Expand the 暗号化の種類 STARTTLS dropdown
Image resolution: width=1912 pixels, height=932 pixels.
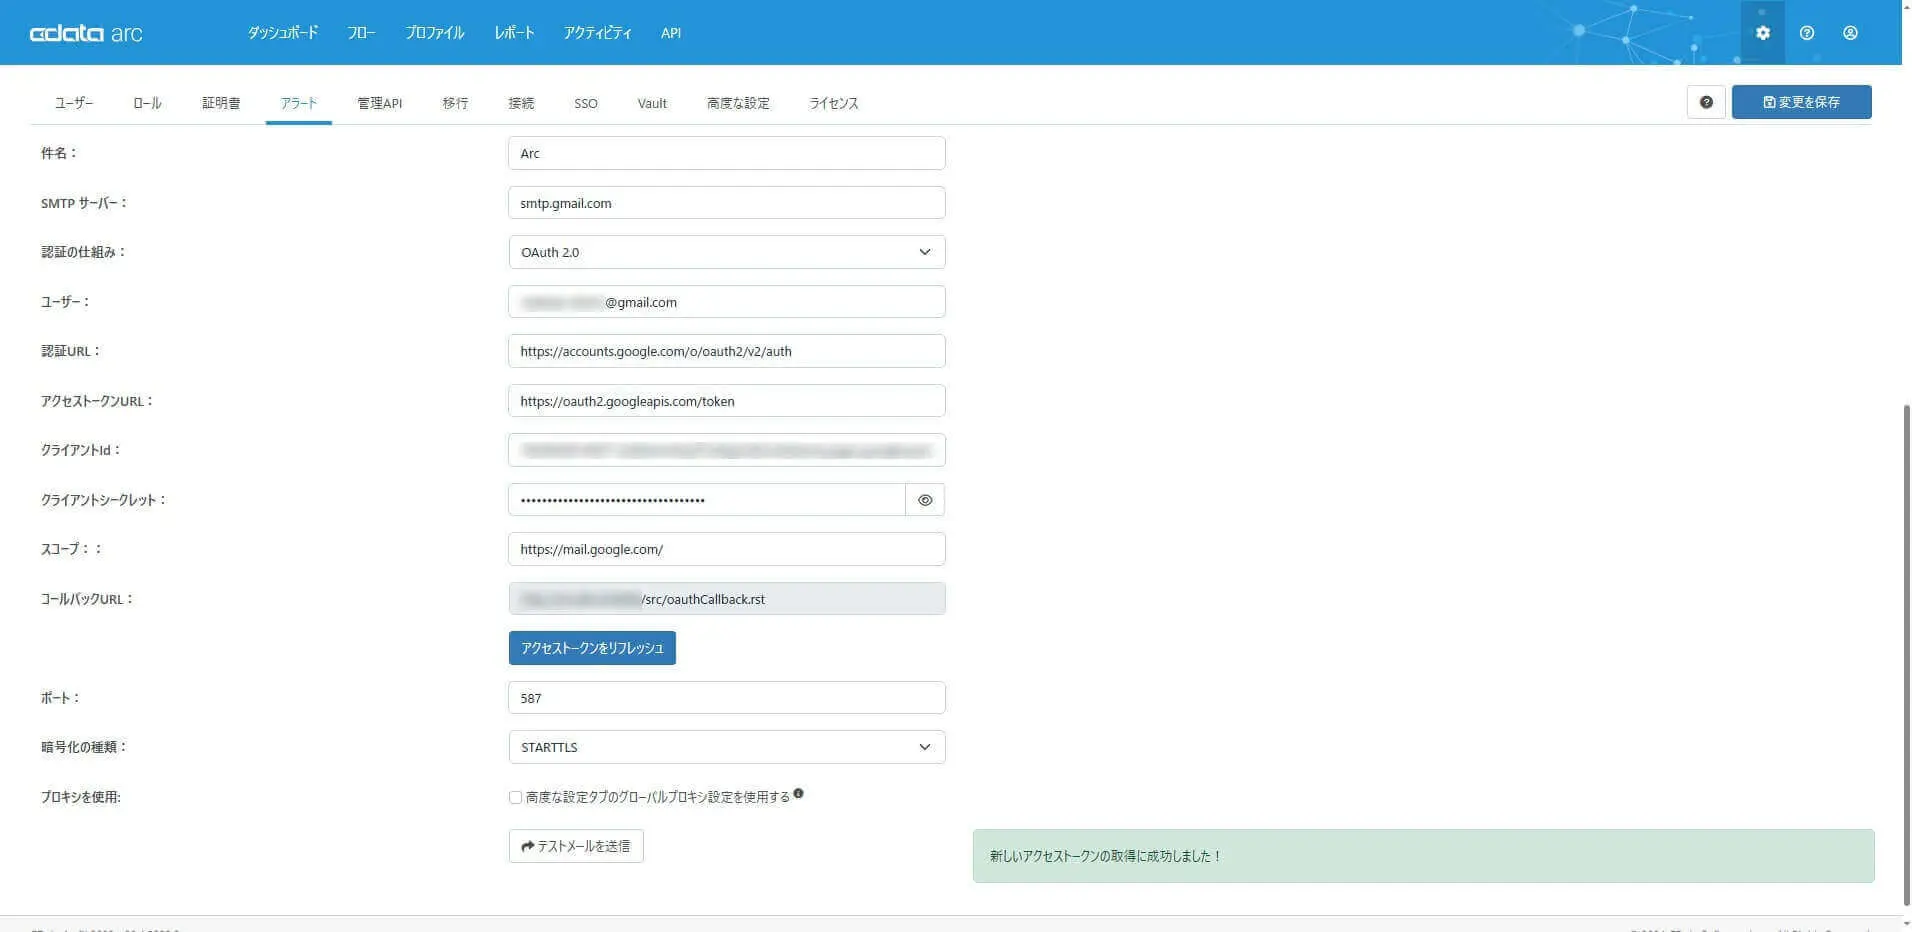coord(727,747)
